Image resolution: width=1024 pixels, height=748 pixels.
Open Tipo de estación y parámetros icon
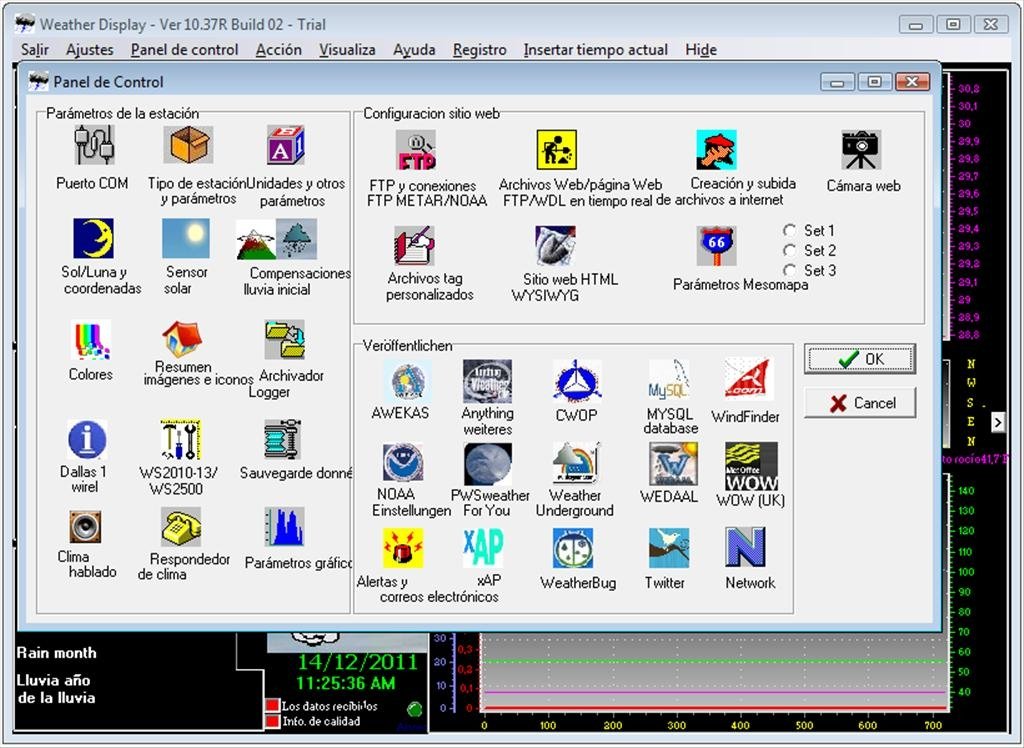[x=188, y=144]
